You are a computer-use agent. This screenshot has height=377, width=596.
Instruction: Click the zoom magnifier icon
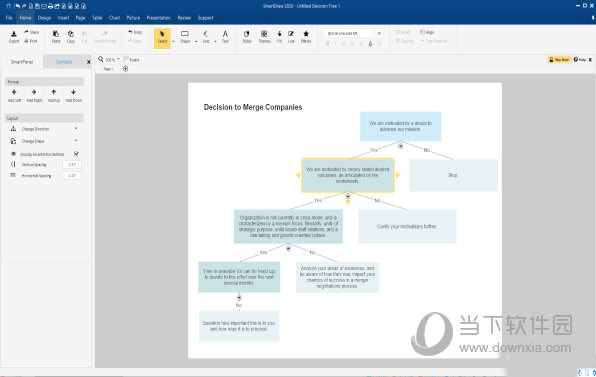point(101,59)
